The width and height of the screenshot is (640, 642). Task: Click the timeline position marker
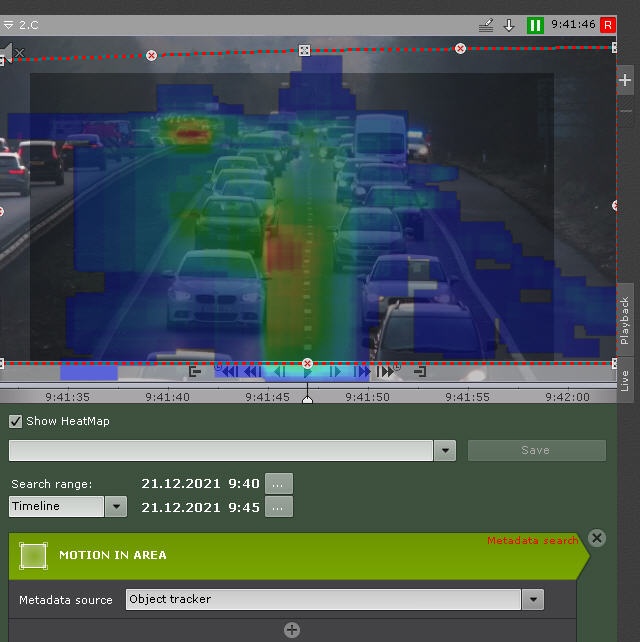click(307, 400)
